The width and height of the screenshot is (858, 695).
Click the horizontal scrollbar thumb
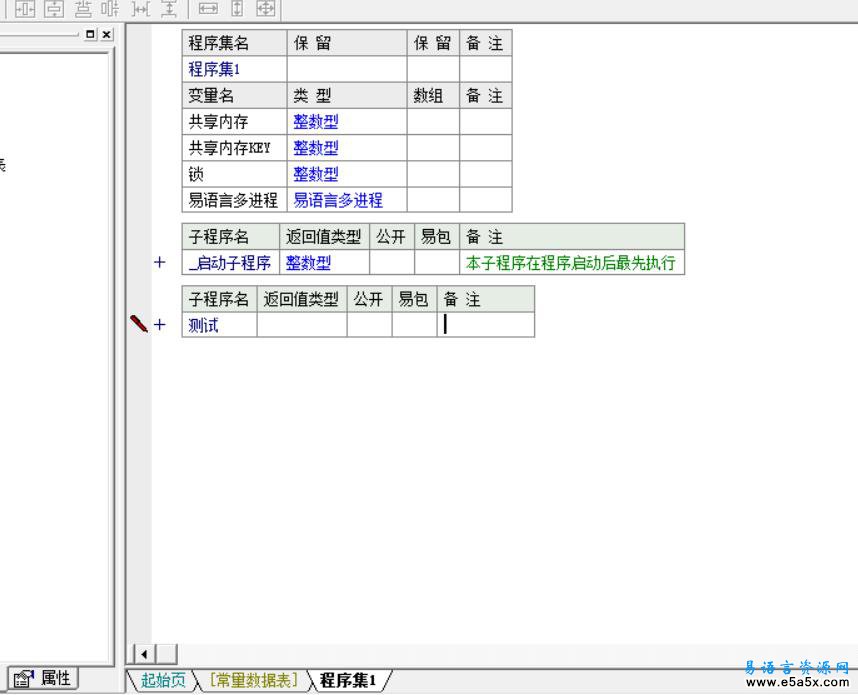pos(167,654)
